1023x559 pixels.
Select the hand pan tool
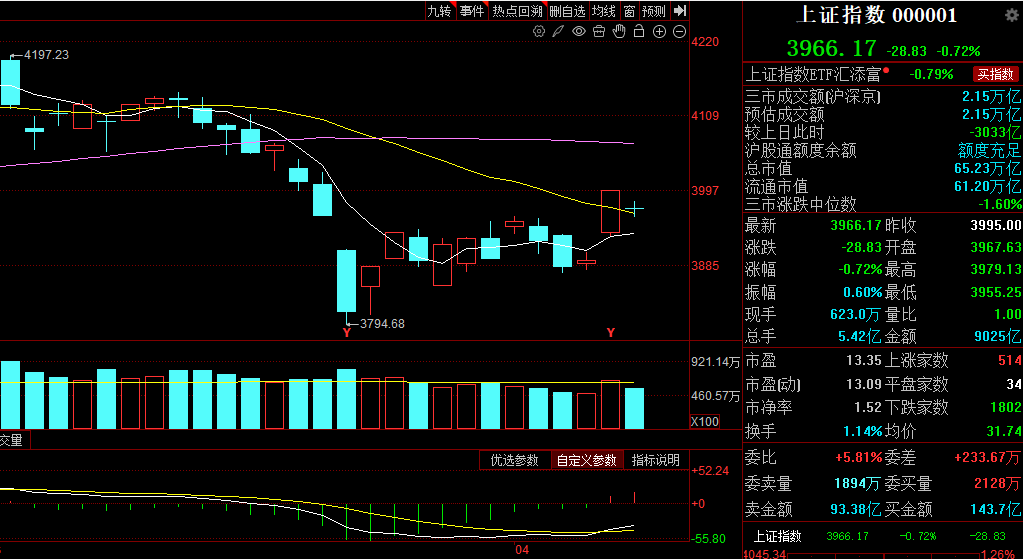tap(619, 32)
